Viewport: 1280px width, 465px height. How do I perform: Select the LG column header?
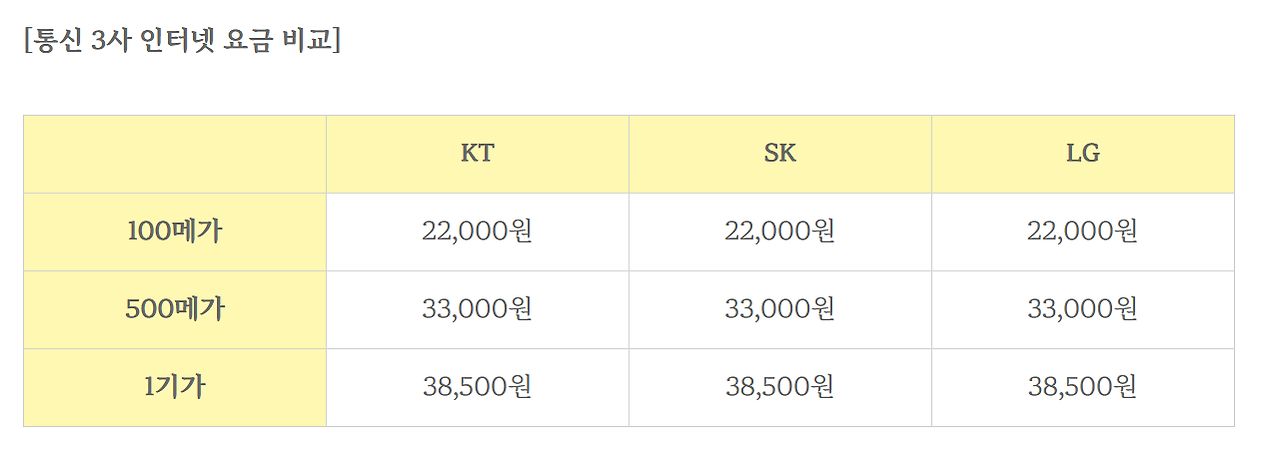click(1083, 154)
